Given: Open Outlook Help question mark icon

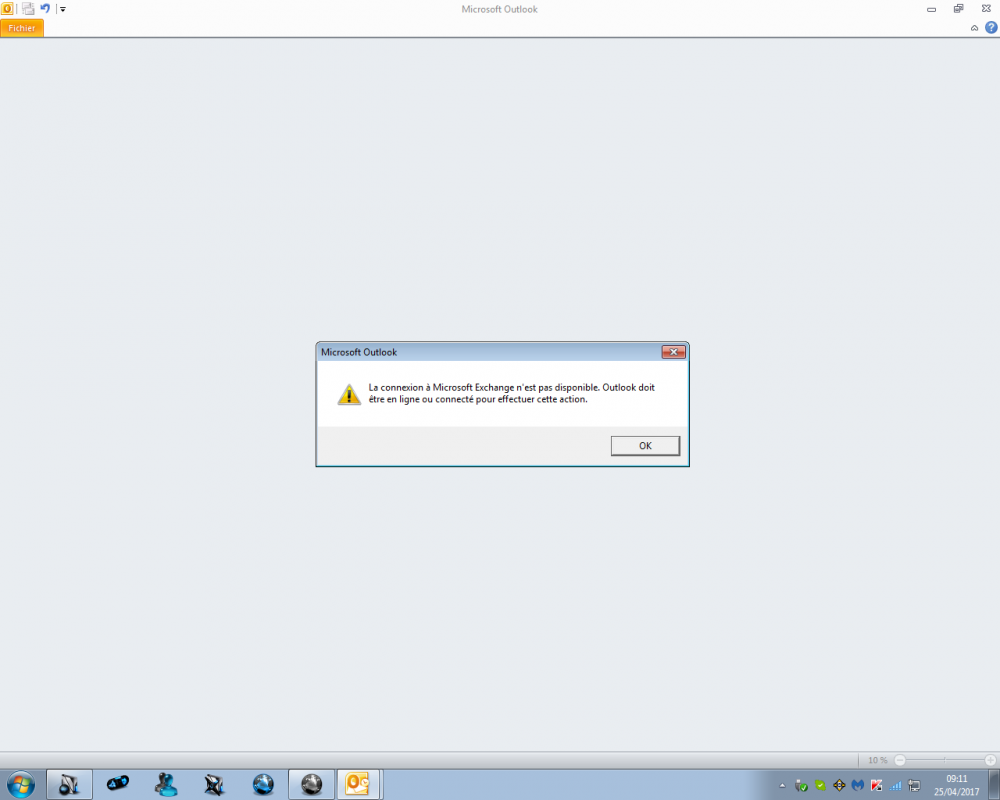Looking at the screenshot, I should 990,27.
